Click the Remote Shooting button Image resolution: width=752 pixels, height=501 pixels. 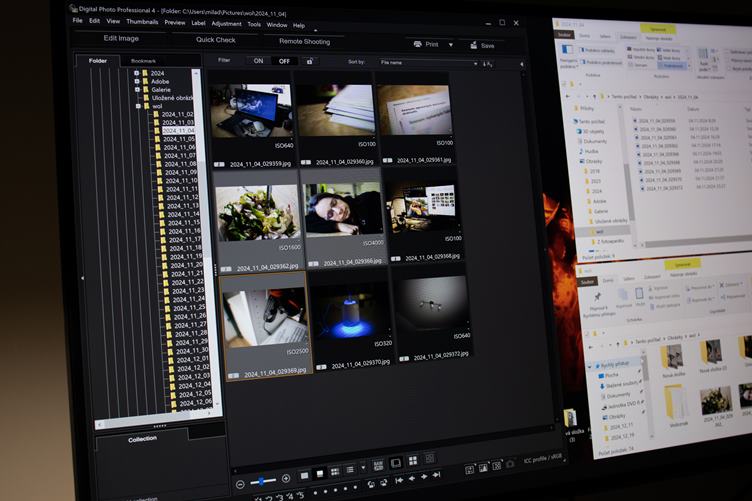click(305, 42)
